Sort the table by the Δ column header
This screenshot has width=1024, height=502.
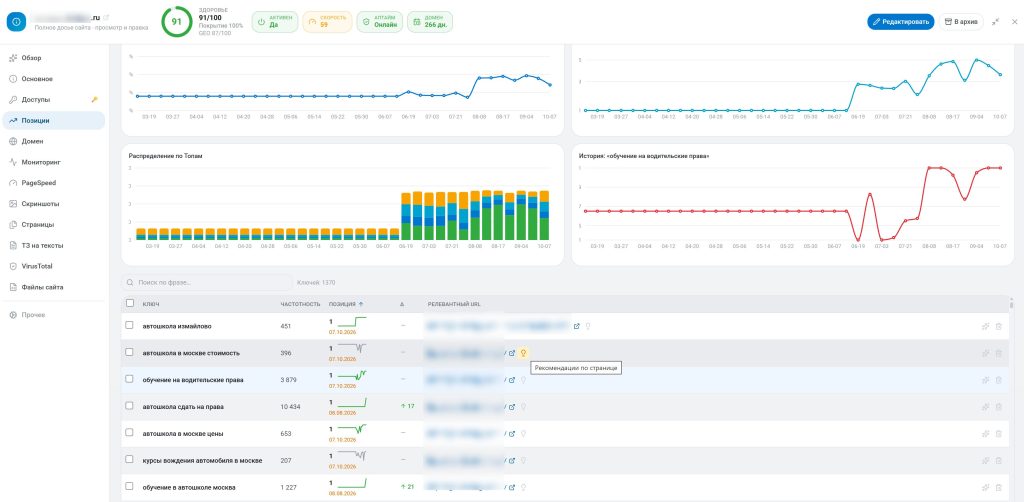click(x=402, y=304)
